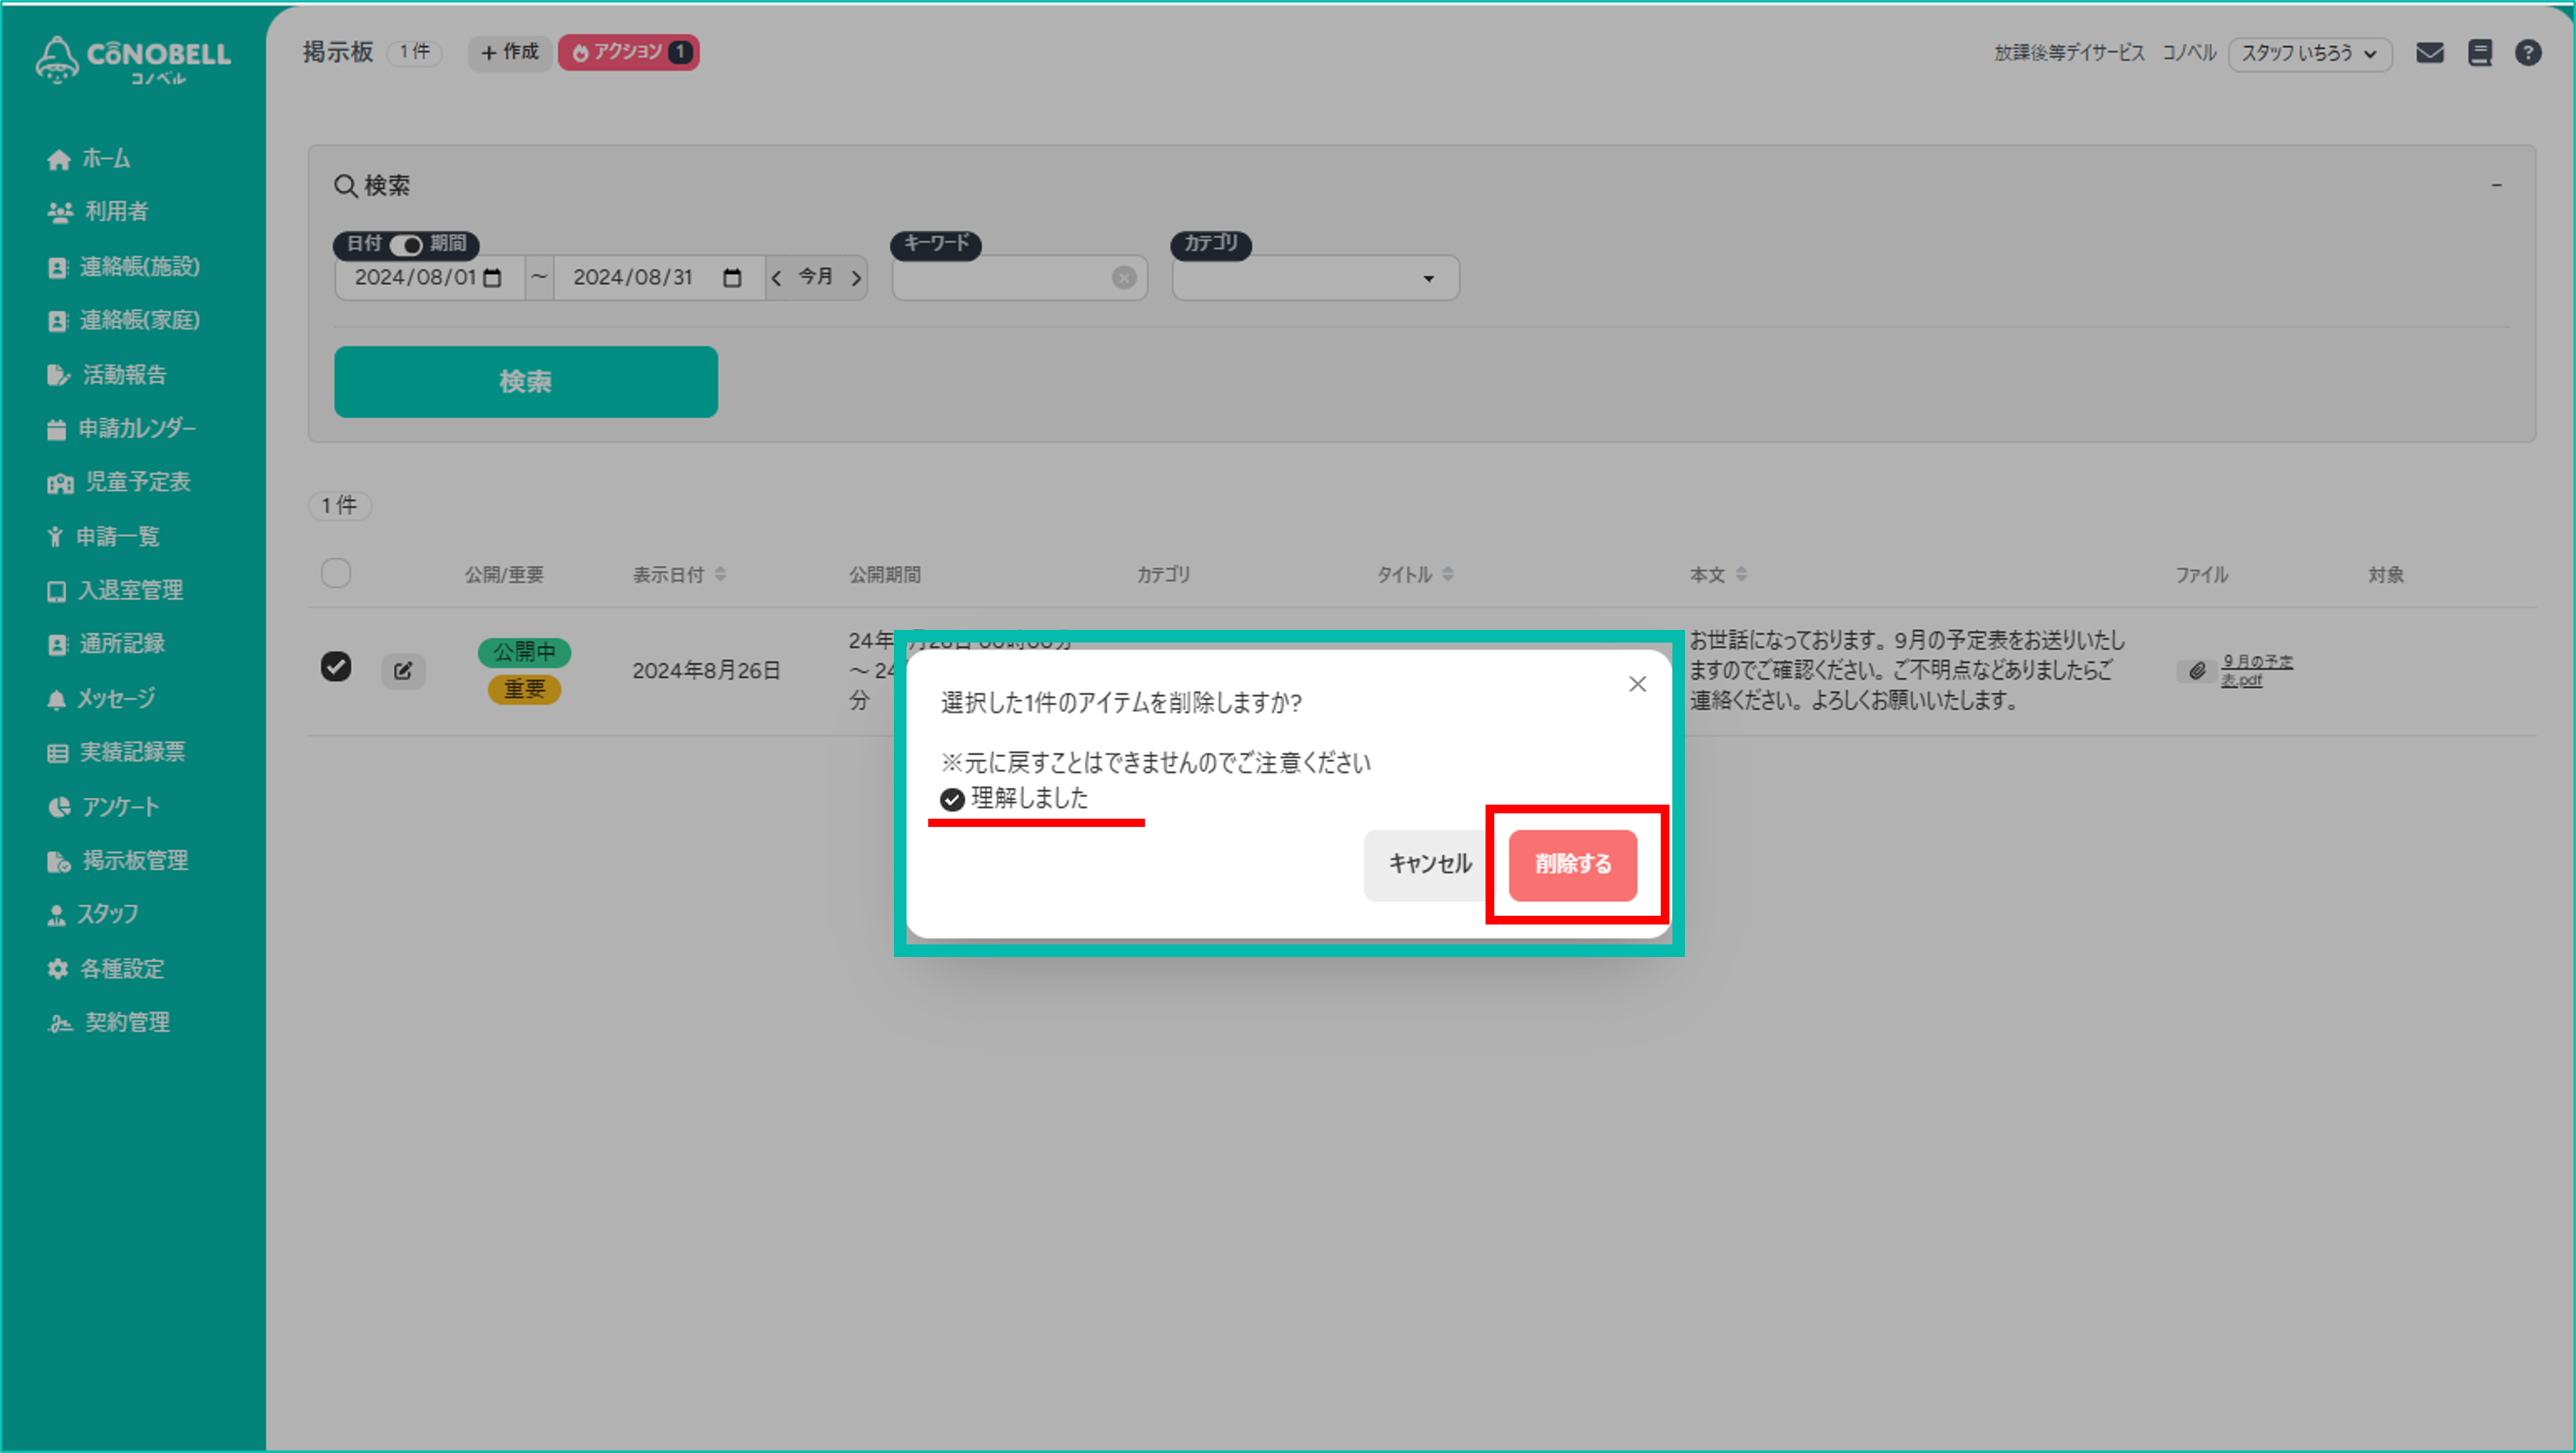This screenshot has height=1453, width=2576.
Task: Toggle the select-all checkbox in table header
Action: pyautogui.click(x=336, y=573)
